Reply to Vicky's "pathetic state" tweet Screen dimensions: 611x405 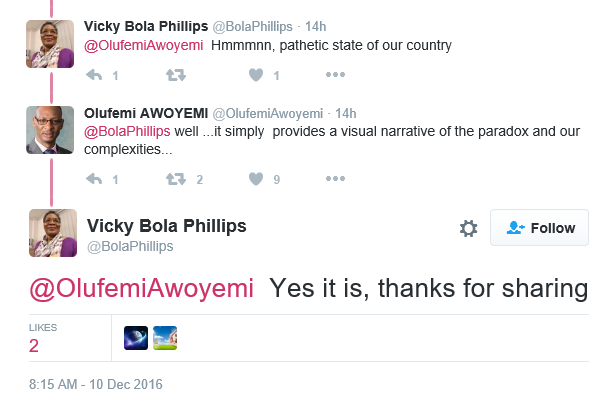point(95,75)
